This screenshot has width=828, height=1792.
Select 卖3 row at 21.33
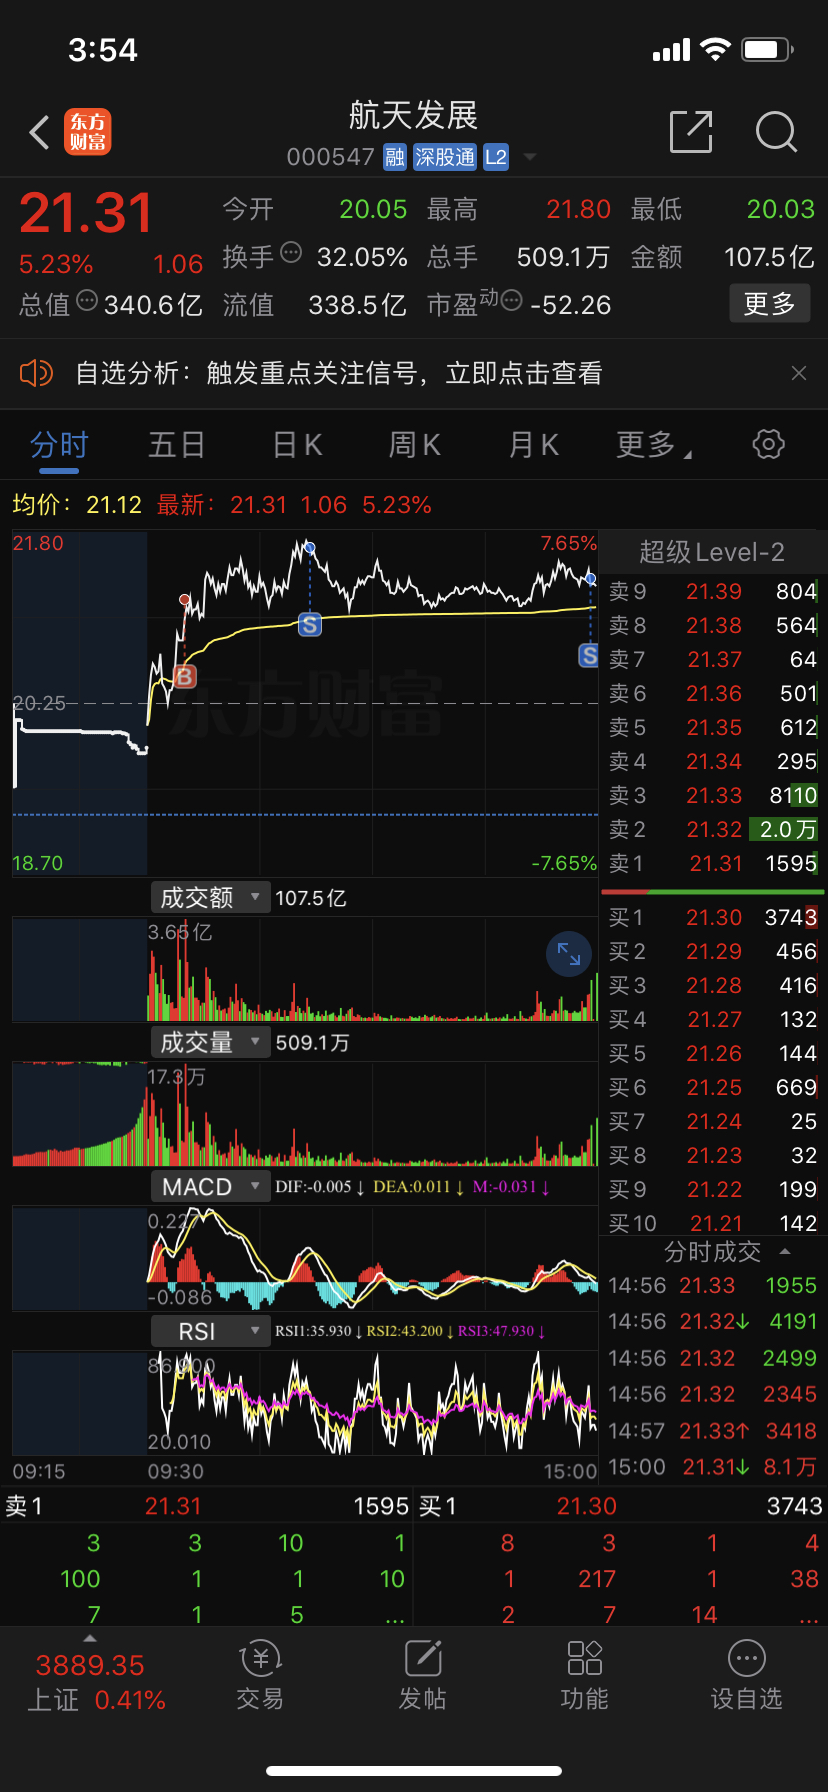[x=712, y=795]
